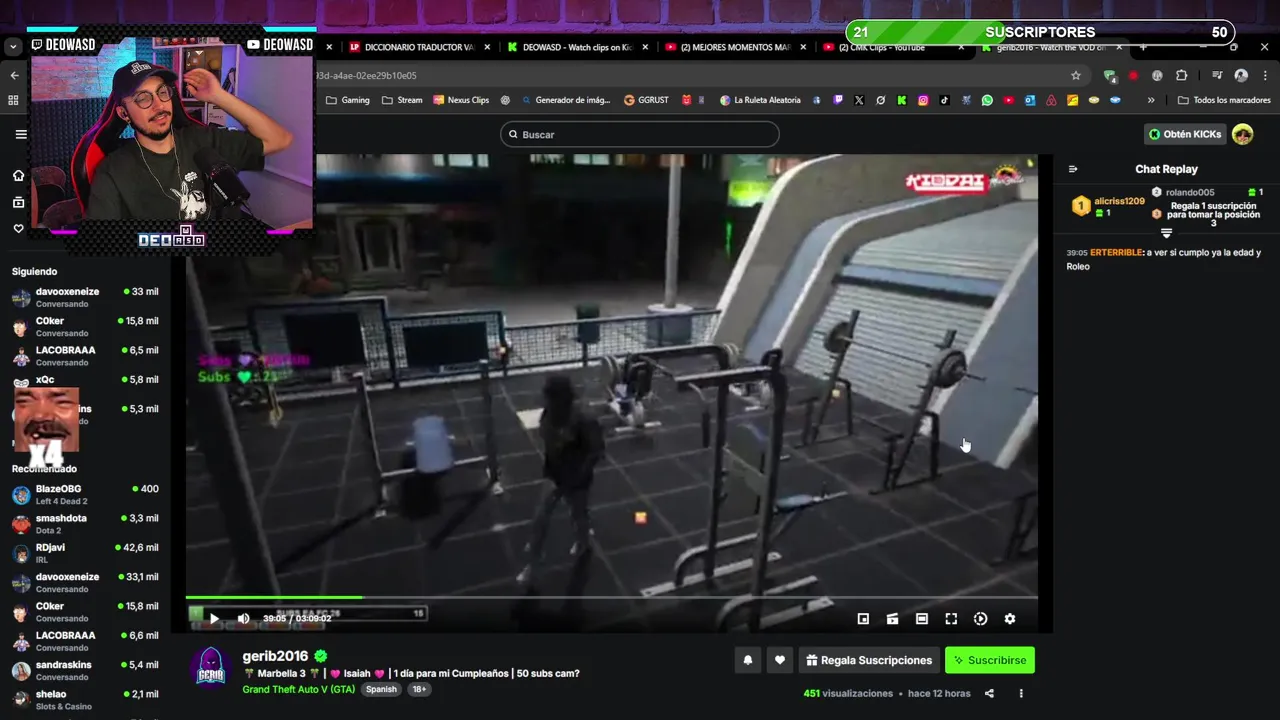
Task: Open the Grand Theft Auto V category link
Action: tap(298, 689)
